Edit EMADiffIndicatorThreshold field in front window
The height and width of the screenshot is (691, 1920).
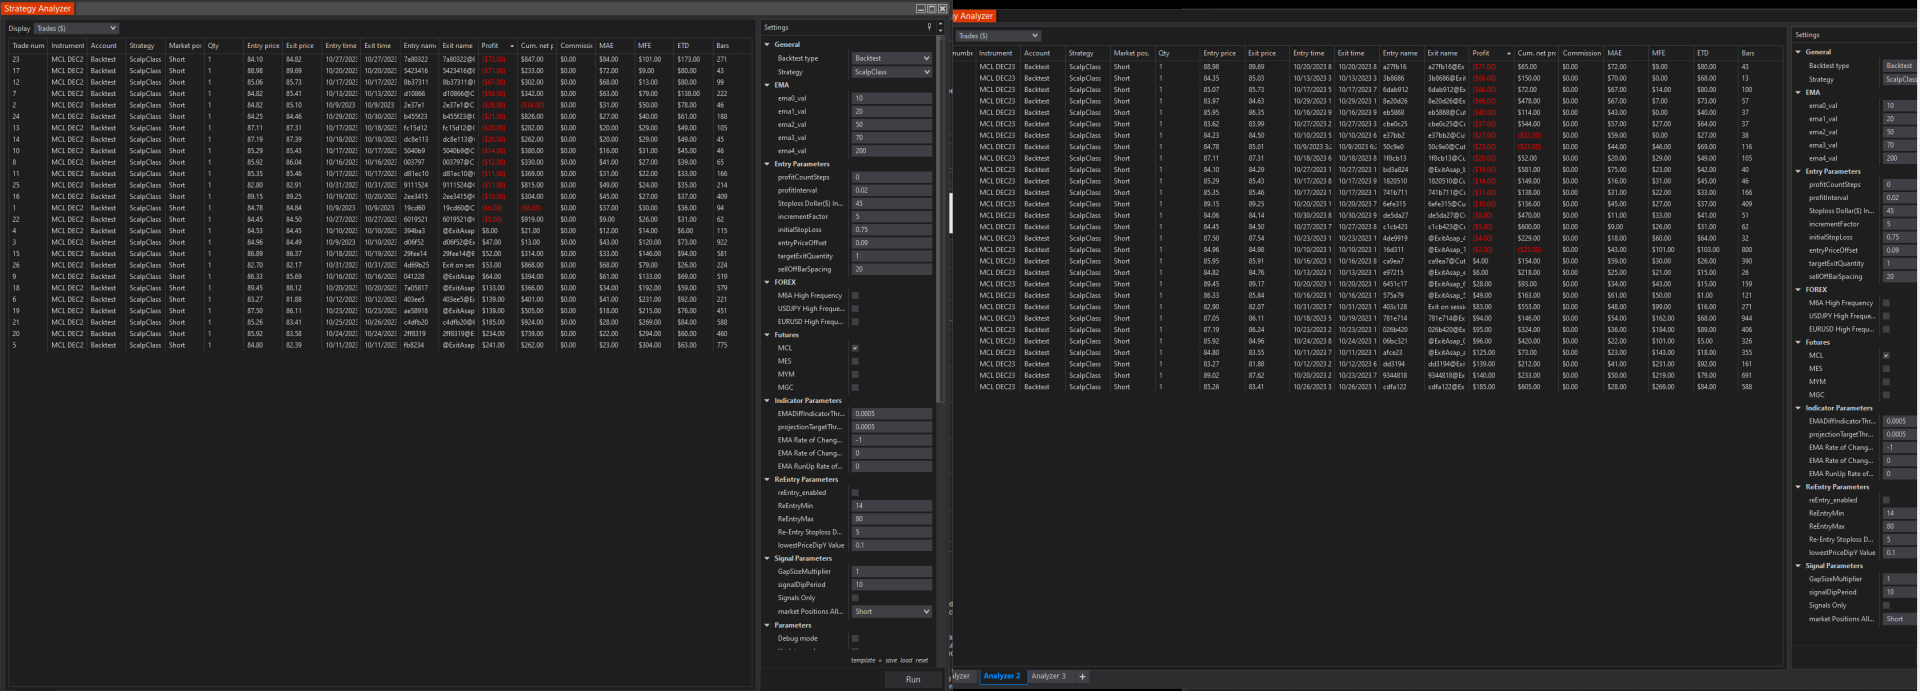pos(891,414)
